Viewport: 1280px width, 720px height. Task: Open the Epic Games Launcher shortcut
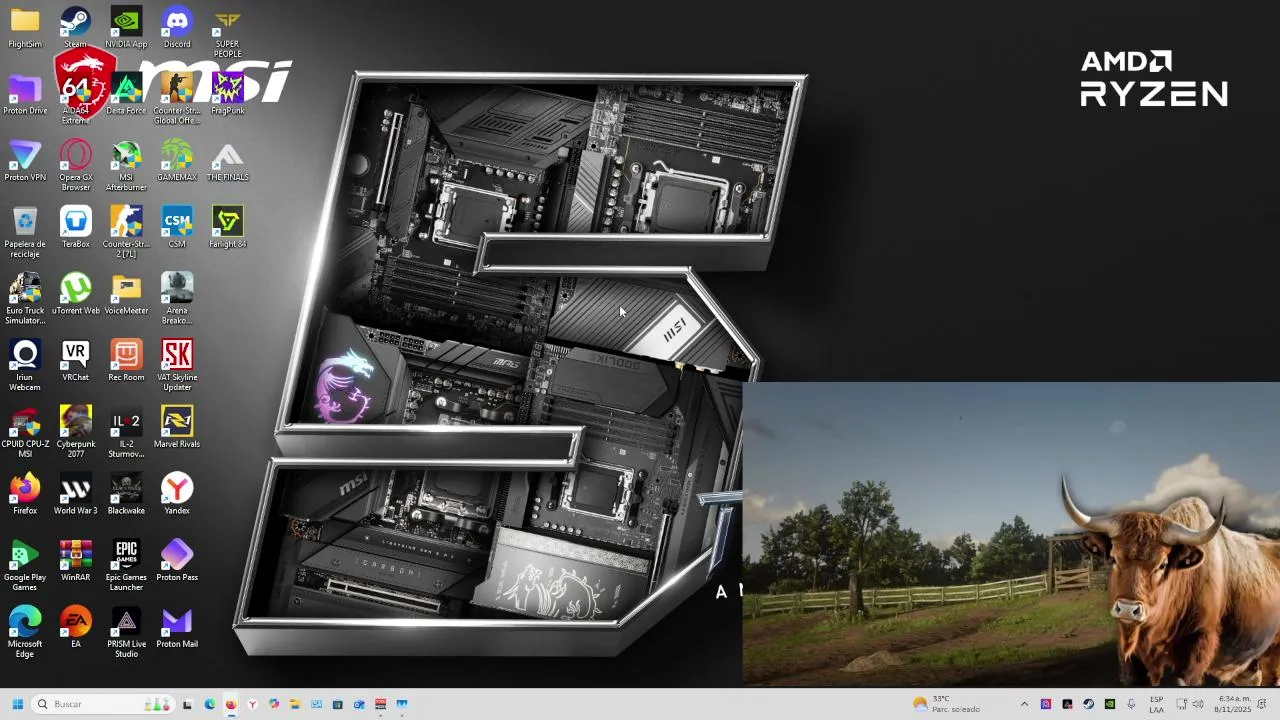tap(126, 566)
